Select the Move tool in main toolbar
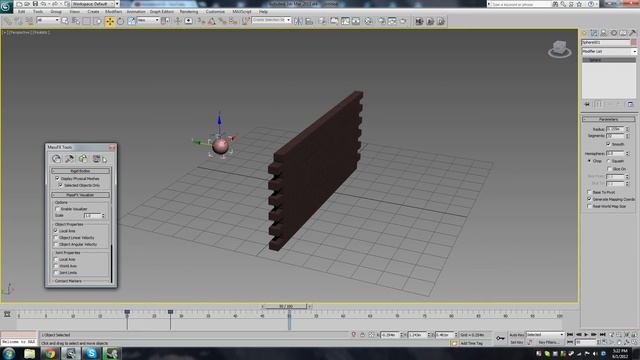 109,21
